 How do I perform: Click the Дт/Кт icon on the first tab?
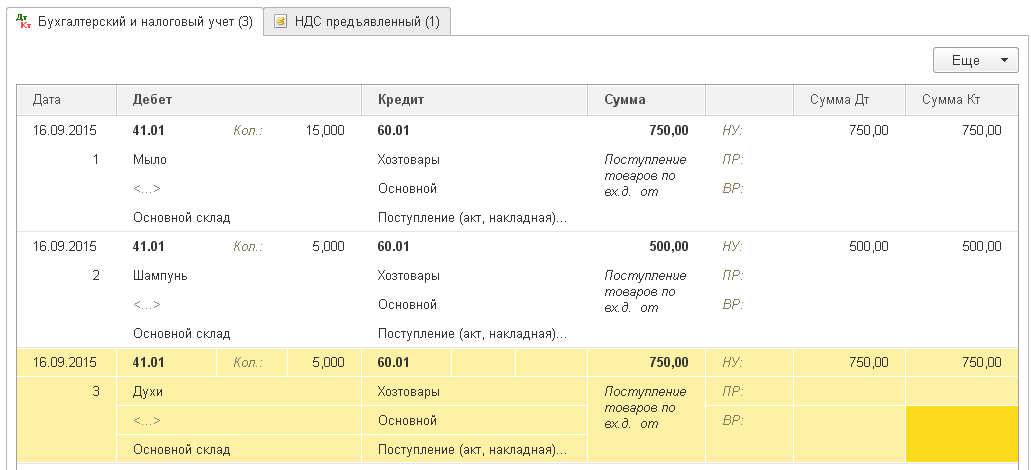pyautogui.click(x=25, y=22)
